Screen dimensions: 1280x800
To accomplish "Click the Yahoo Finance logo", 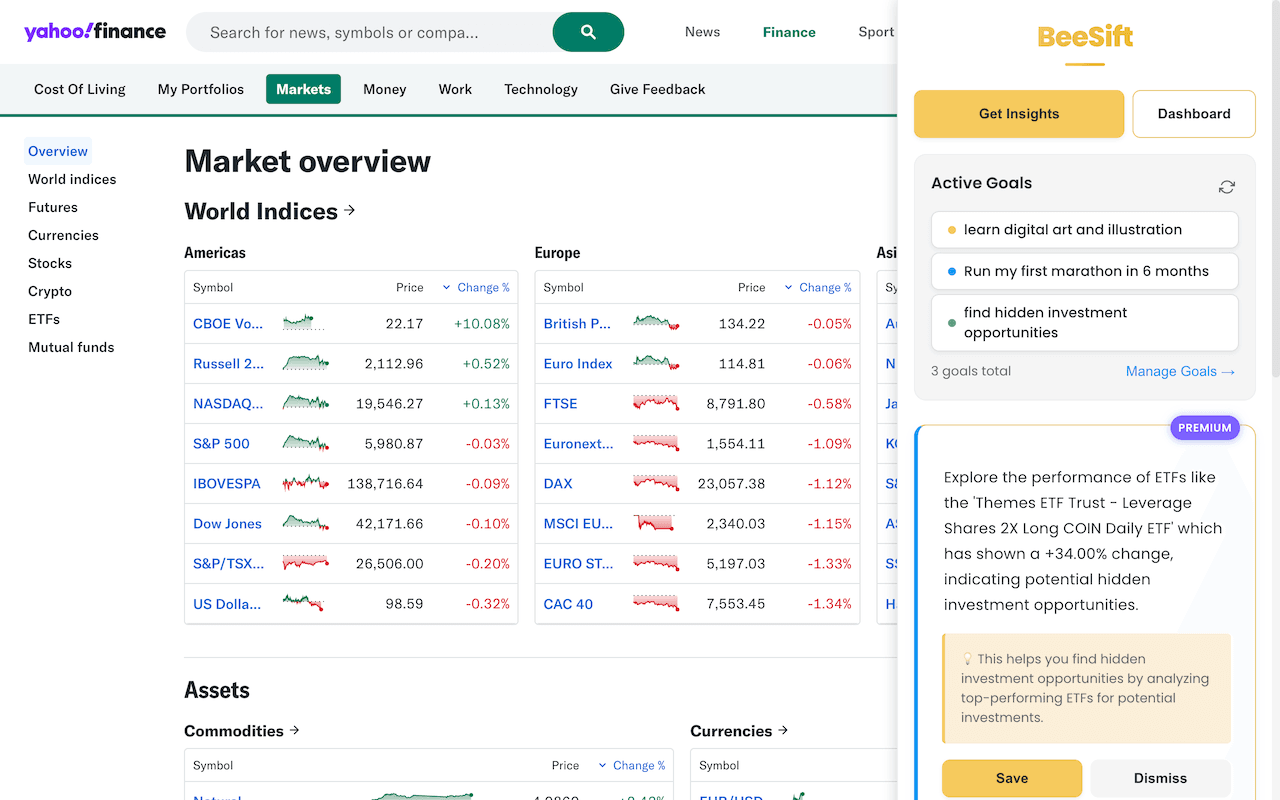I will point(95,31).
